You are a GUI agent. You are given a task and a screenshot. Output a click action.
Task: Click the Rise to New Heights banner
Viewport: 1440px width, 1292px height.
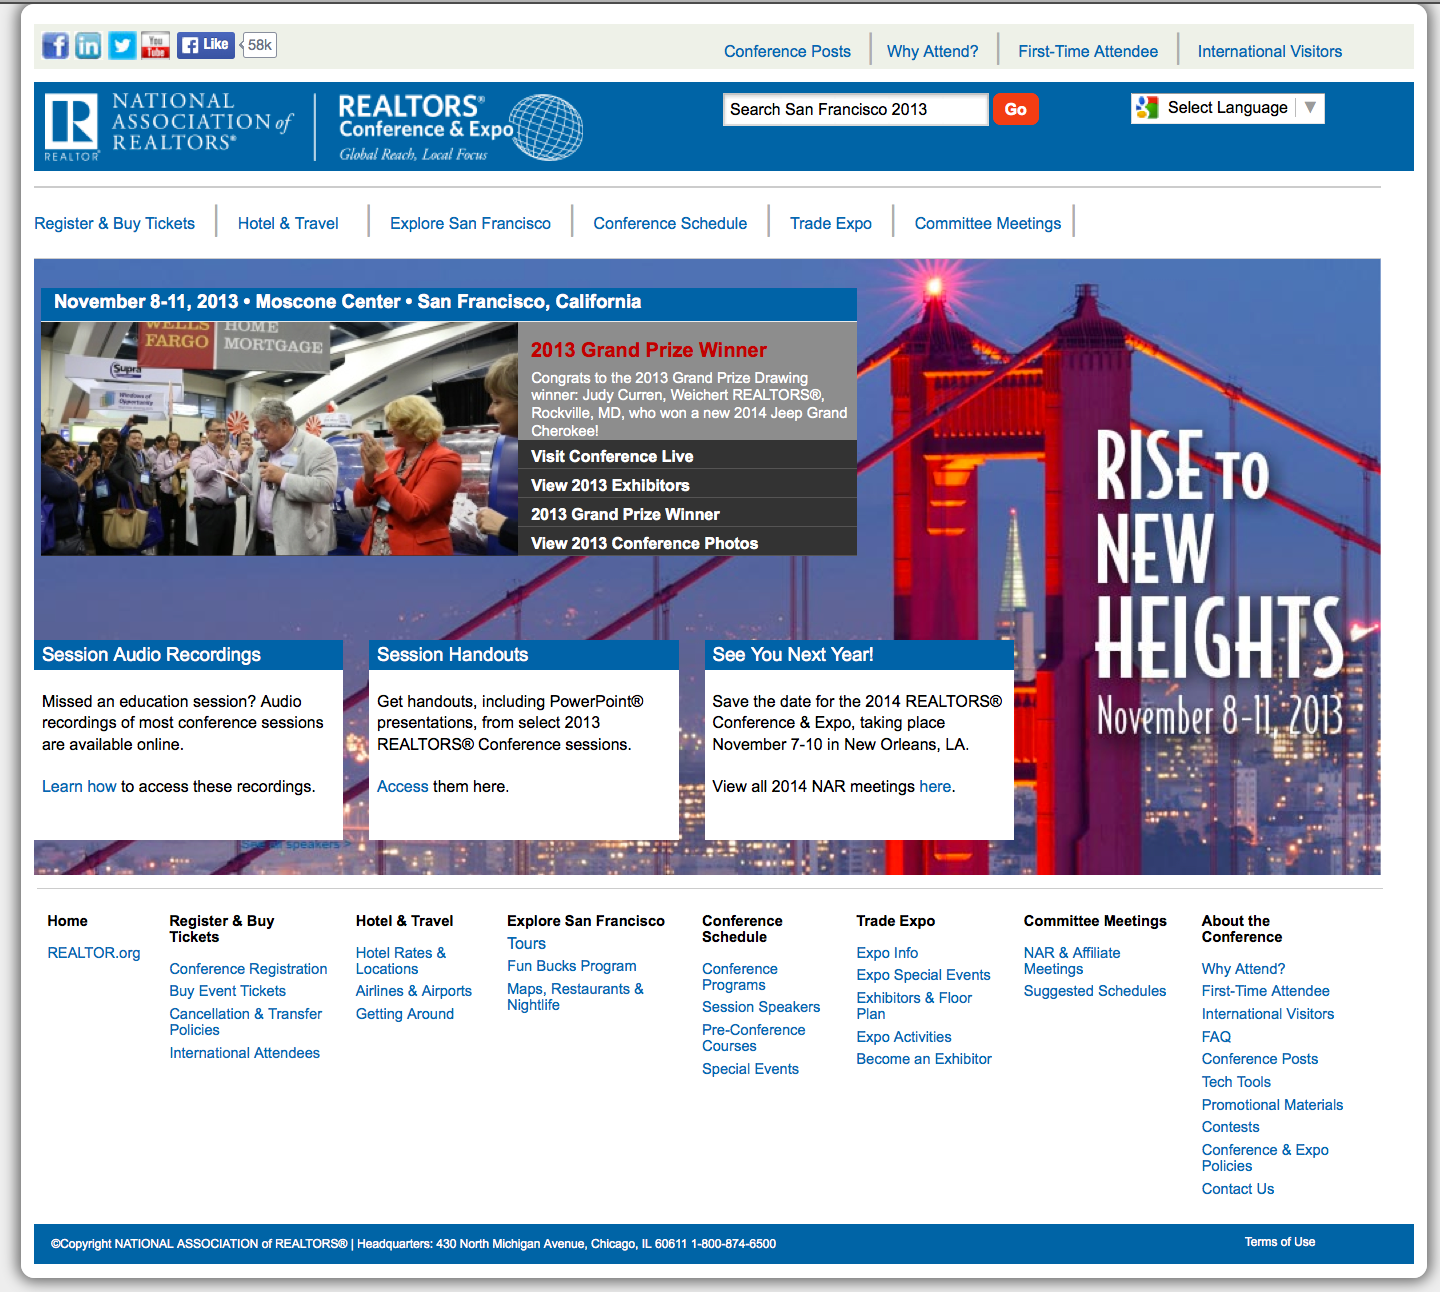[x=1220, y=585]
